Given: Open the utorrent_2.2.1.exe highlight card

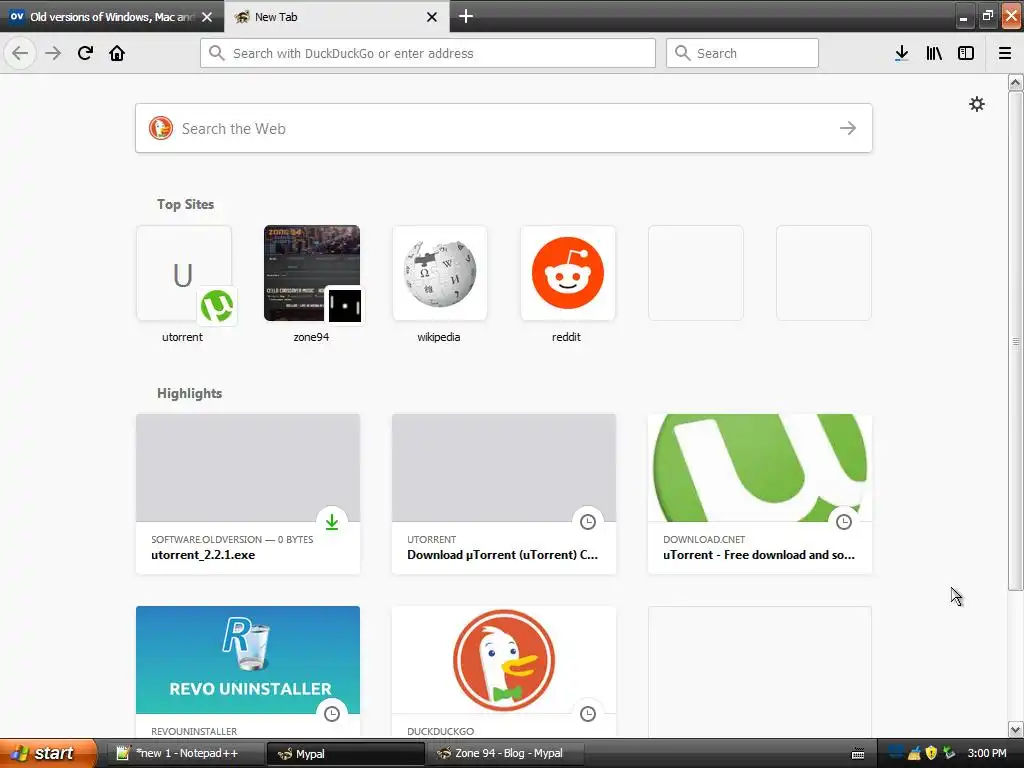Looking at the screenshot, I should [248, 494].
